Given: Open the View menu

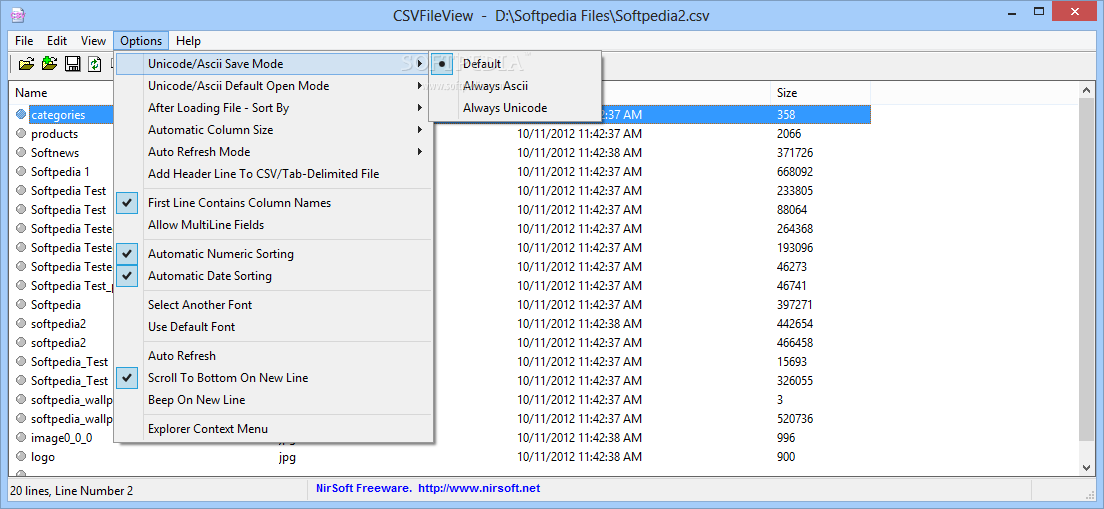Looking at the screenshot, I should (x=93, y=41).
